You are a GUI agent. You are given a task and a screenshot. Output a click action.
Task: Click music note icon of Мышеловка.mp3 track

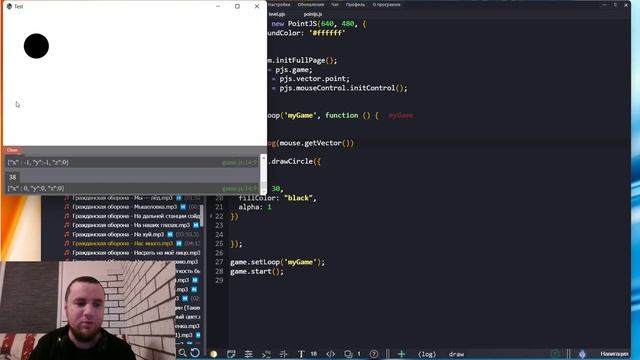(67, 207)
